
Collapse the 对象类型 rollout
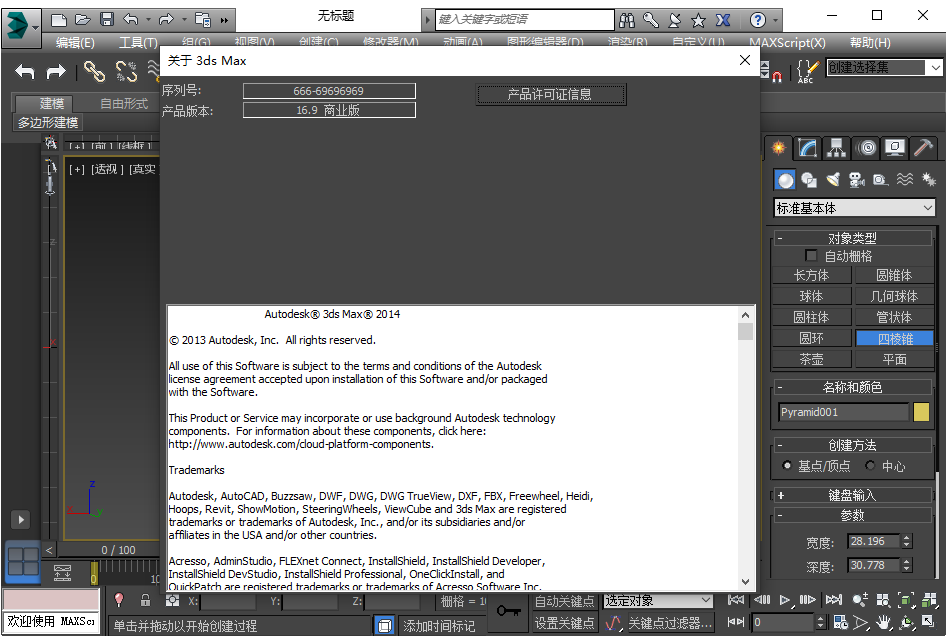852,238
